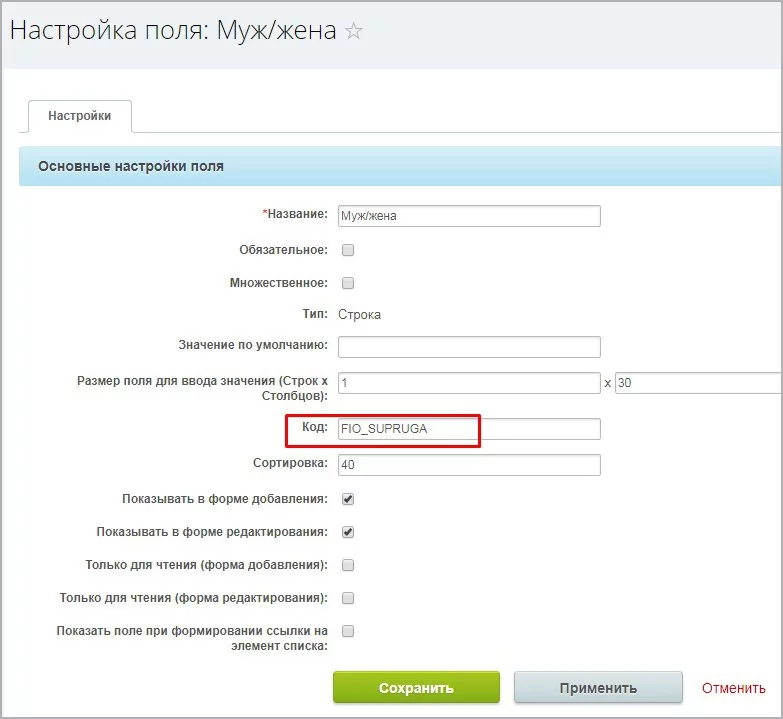Viewport: 783px width, 719px height.
Task: Select the columns count field containing 30
Action: (x=697, y=383)
